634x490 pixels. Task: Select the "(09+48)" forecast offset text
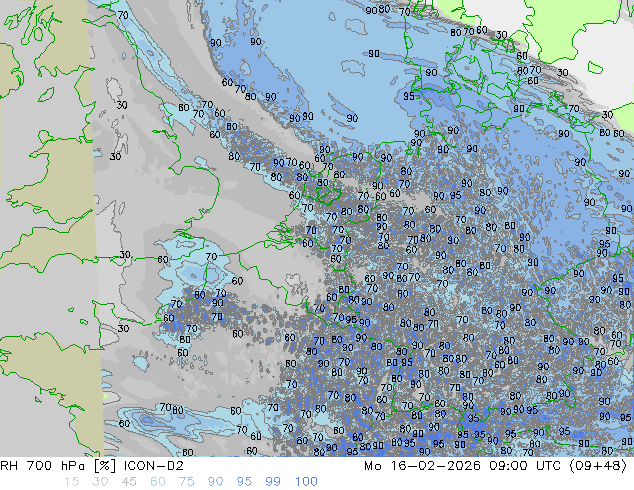[x=597, y=466]
